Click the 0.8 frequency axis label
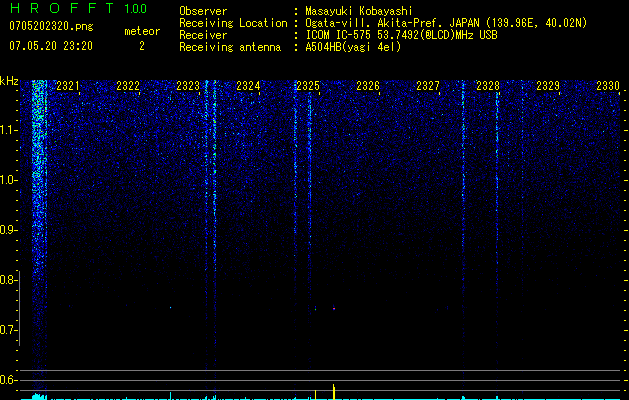 click(x=8, y=280)
